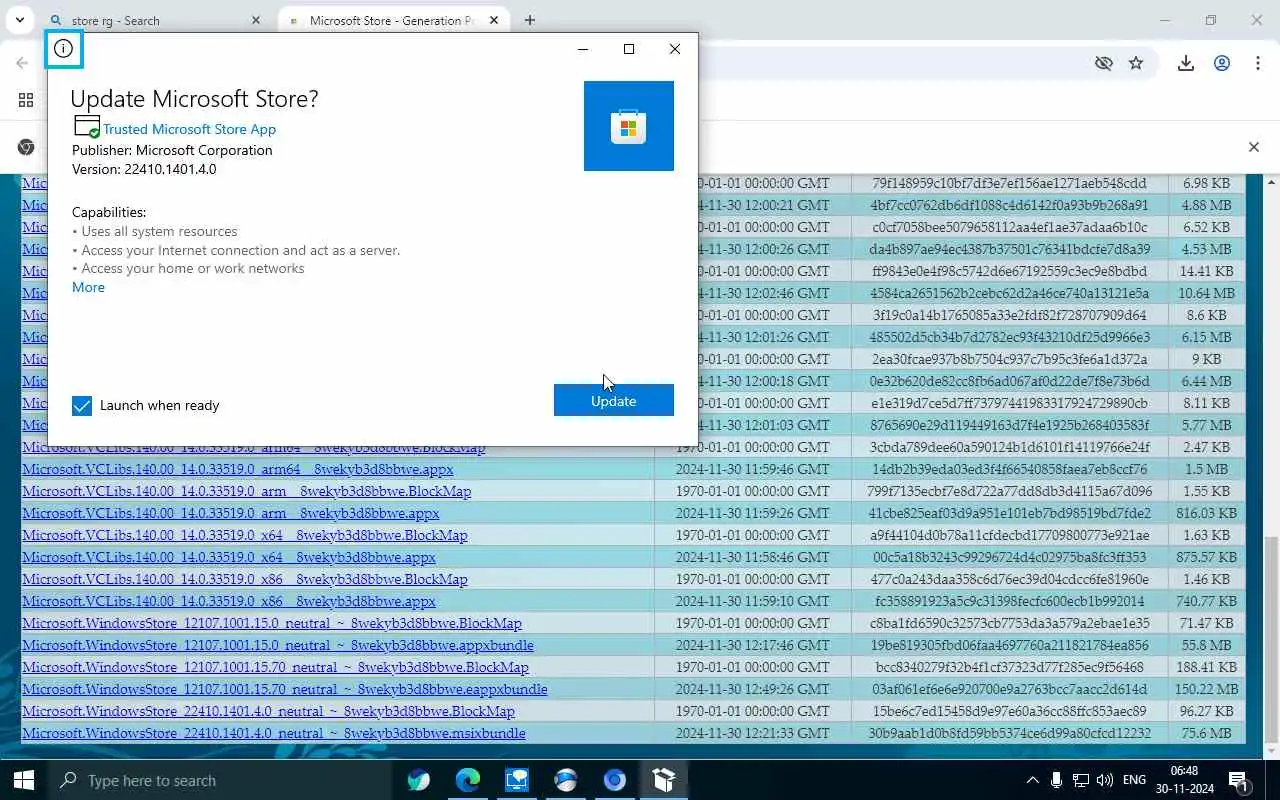Download VCLibs 14.0.33519.0 x64 appx link
Screen dimensions: 1280x800
coord(229,557)
